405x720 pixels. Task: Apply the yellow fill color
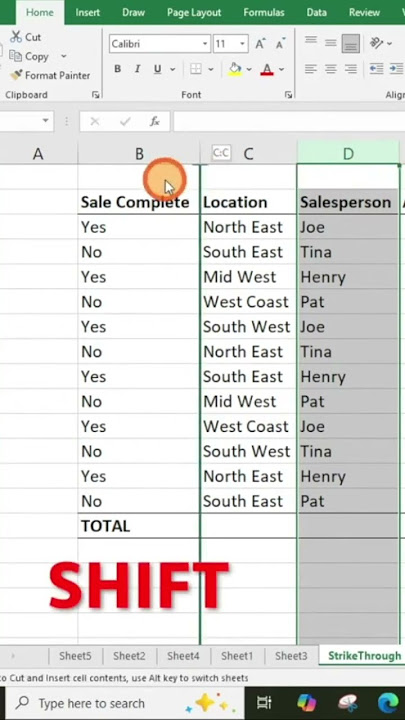235,69
